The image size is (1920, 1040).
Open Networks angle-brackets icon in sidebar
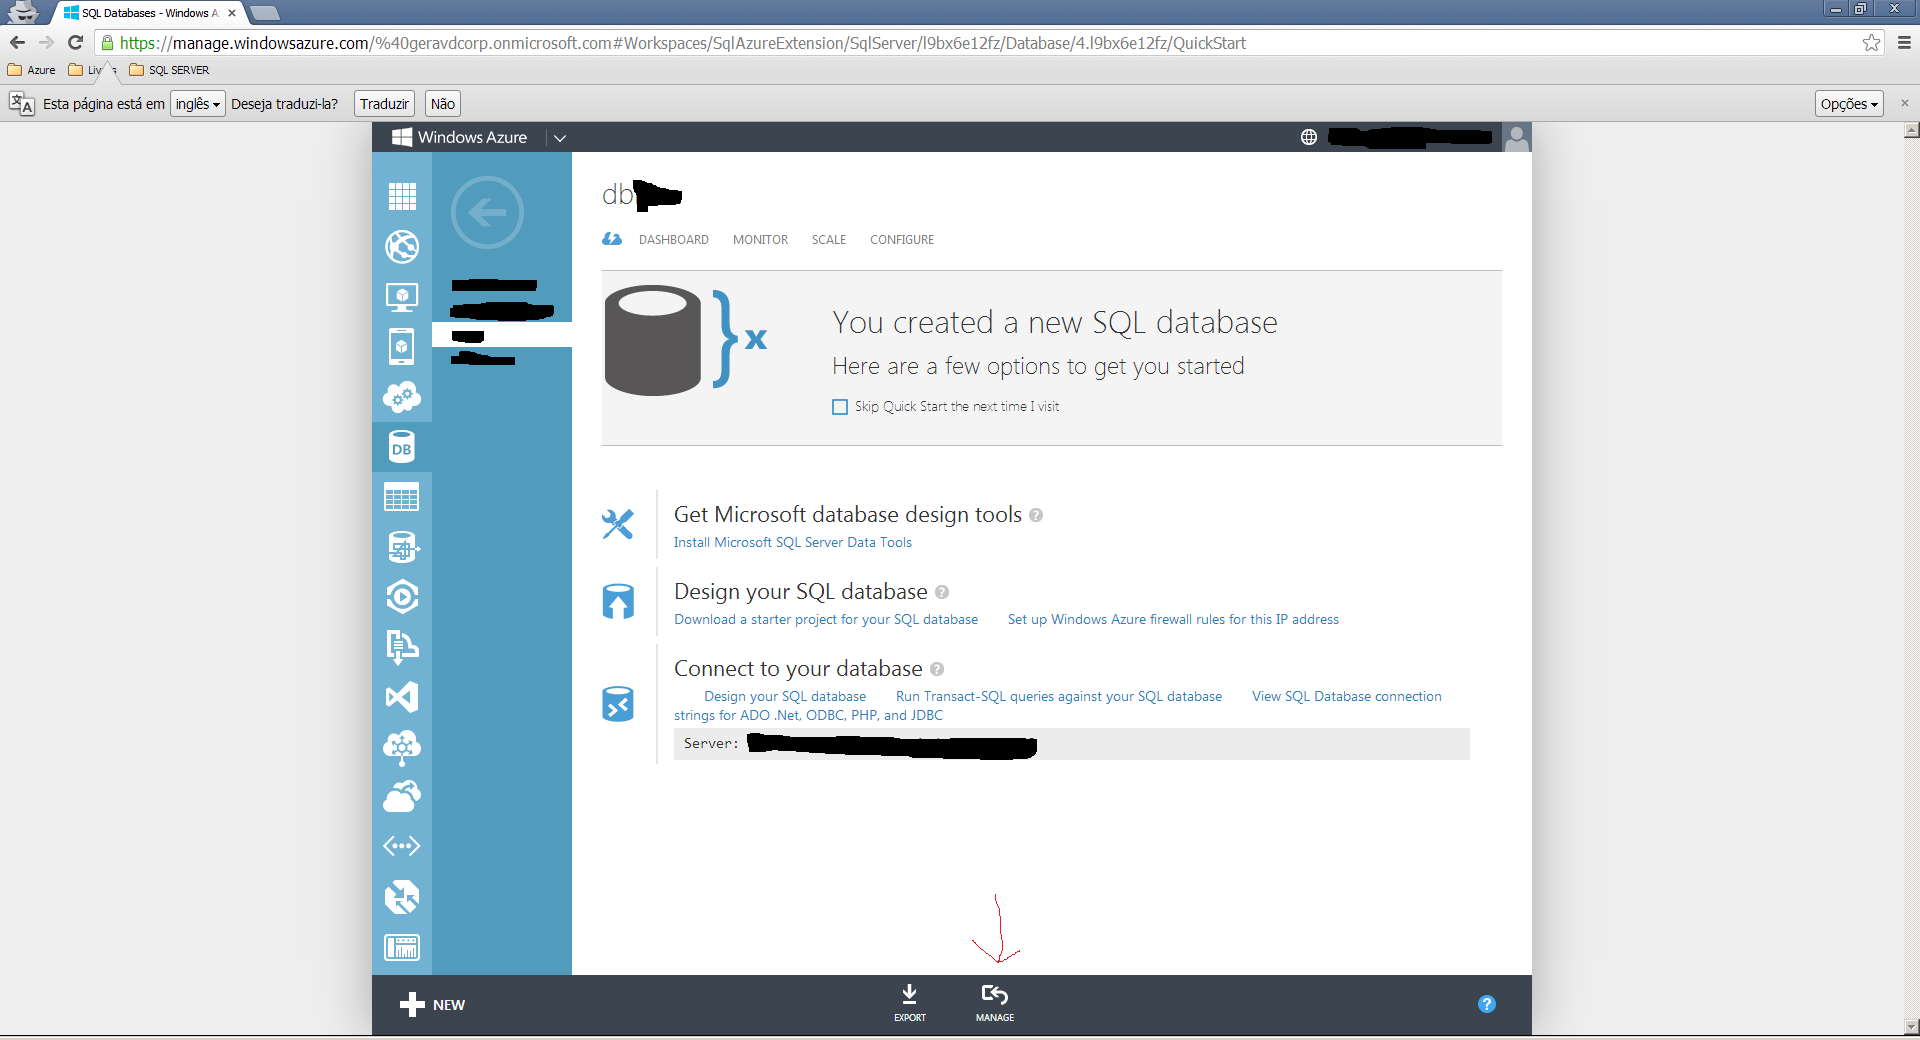[402, 846]
